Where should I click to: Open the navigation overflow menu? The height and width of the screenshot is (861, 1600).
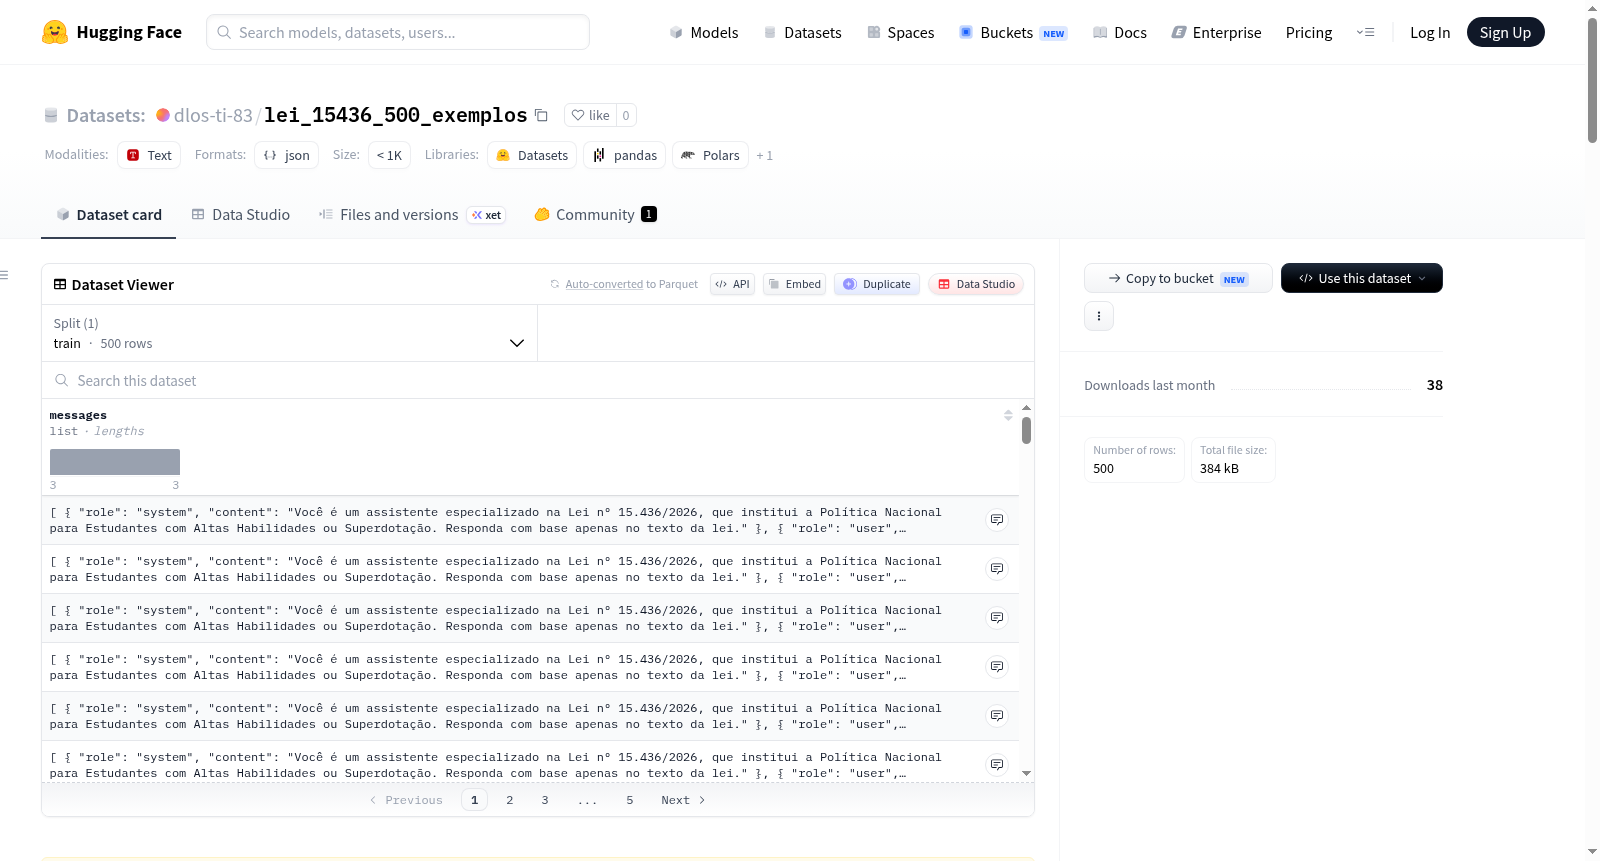tap(1366, 32)
